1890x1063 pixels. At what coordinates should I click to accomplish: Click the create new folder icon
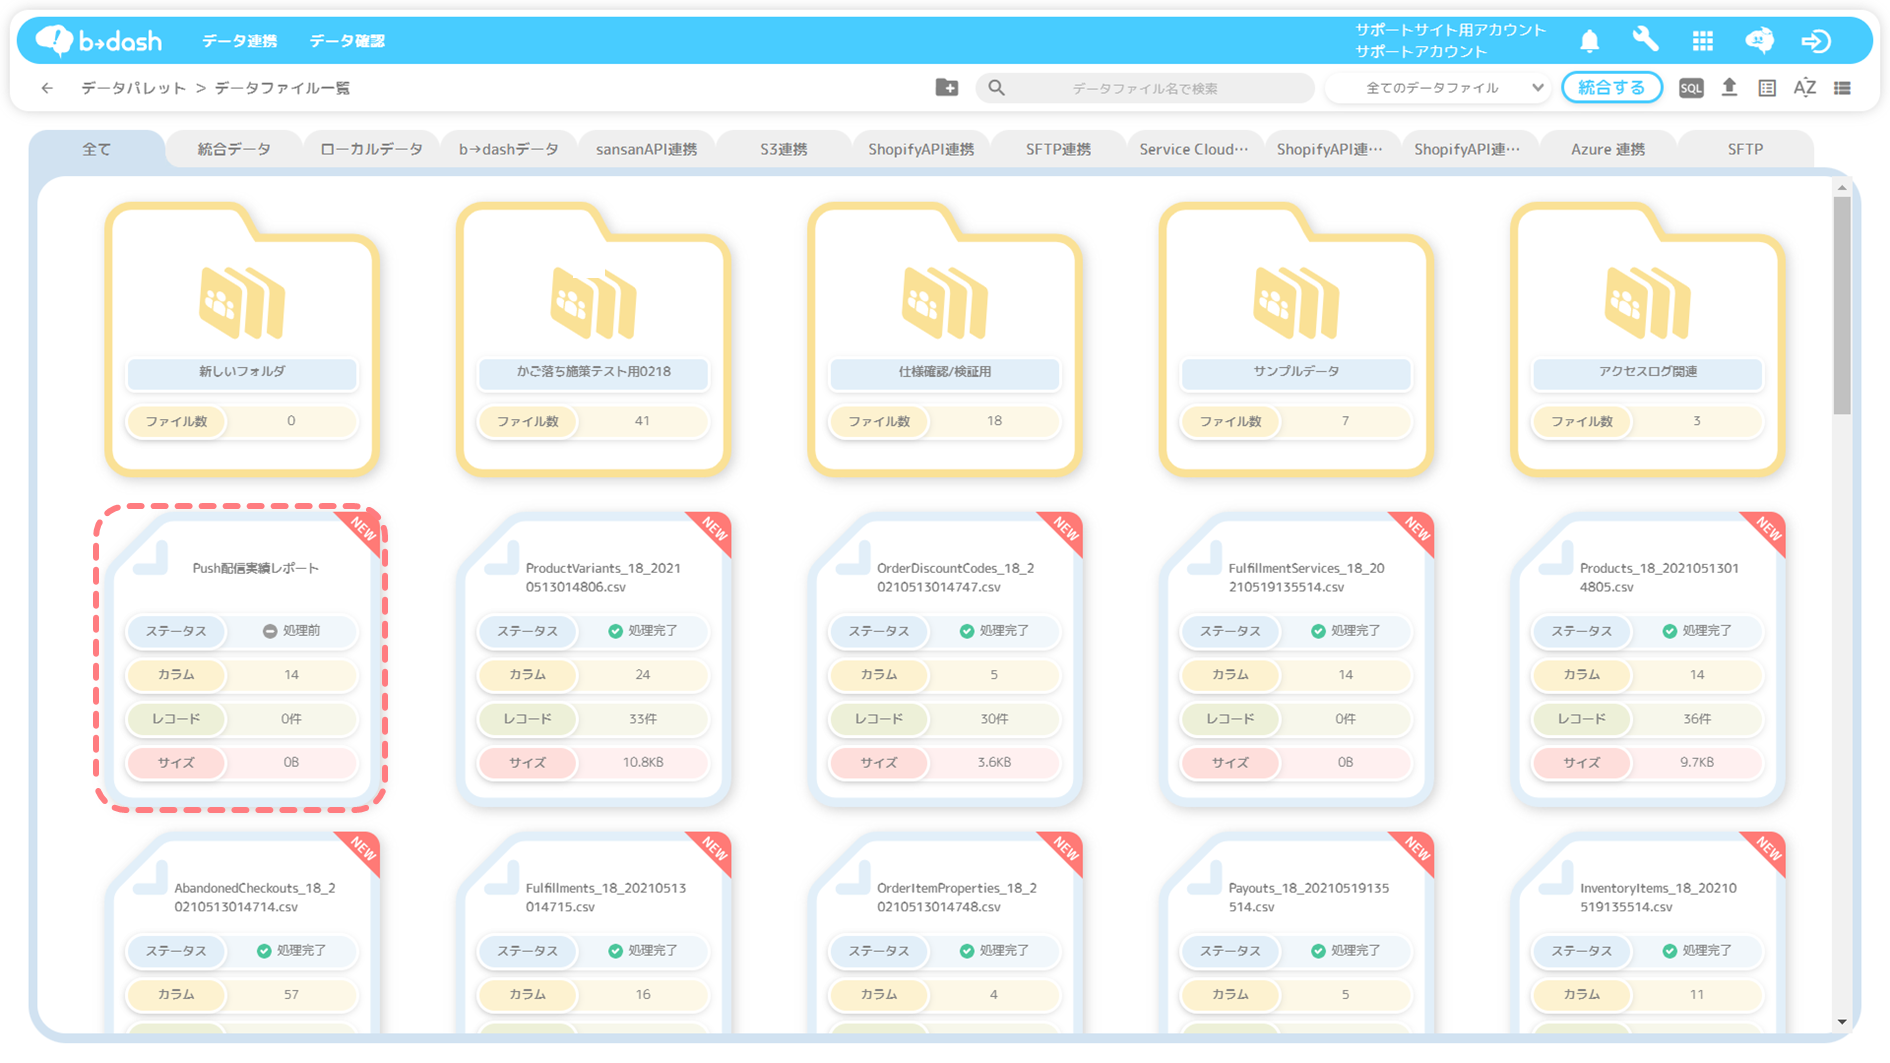tap(946, 88)
